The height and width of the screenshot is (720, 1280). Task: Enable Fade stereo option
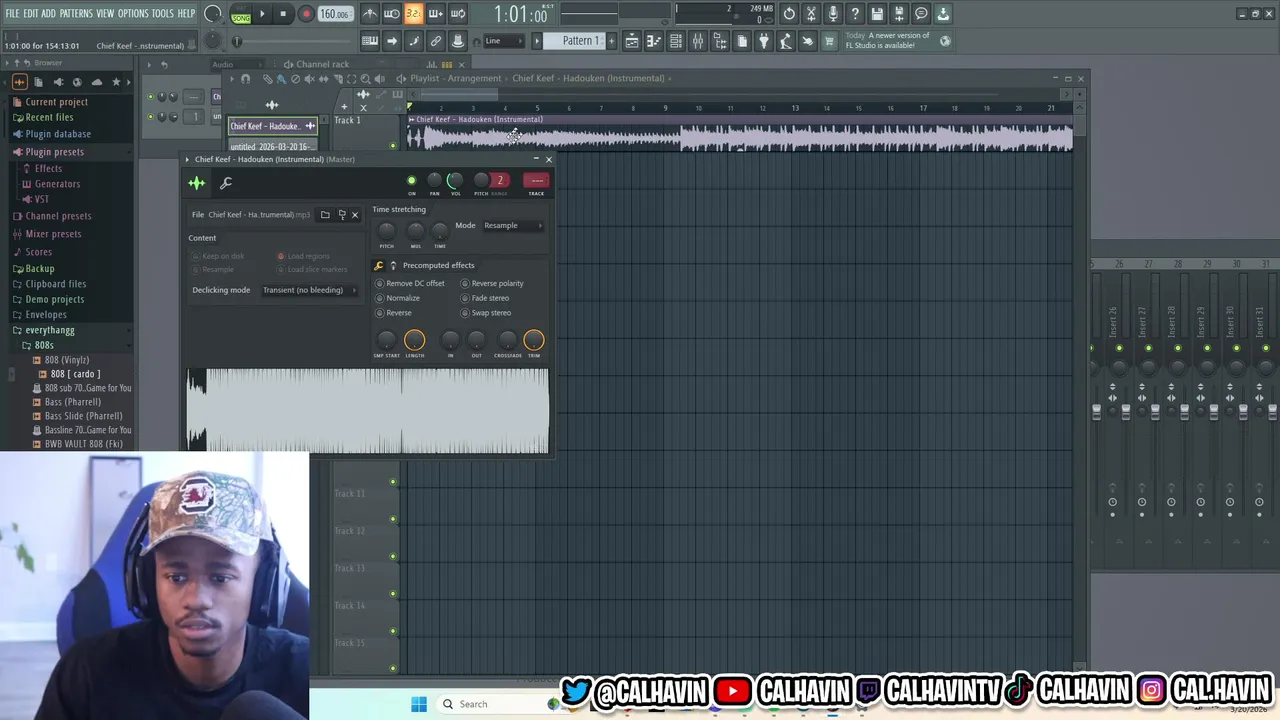click(485, 298)
